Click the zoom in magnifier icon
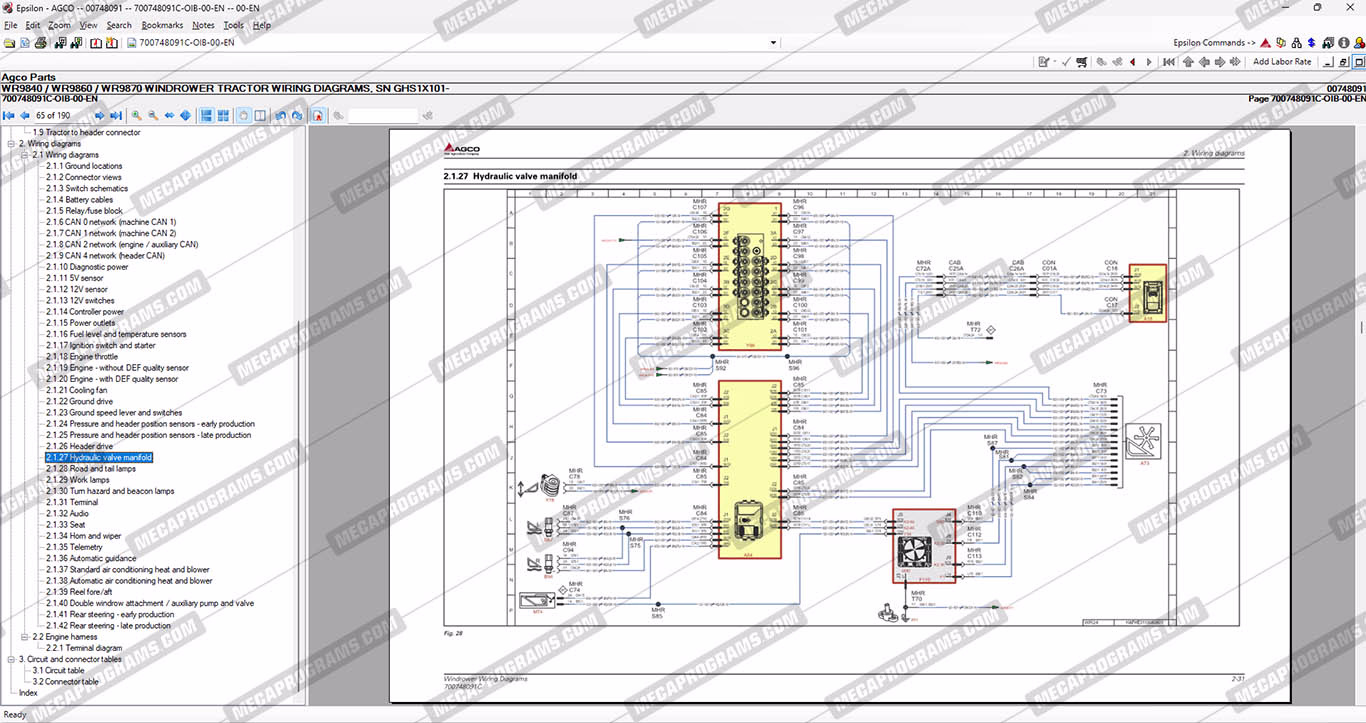Viewport: 1366px width, 723px height. point(137,116)
